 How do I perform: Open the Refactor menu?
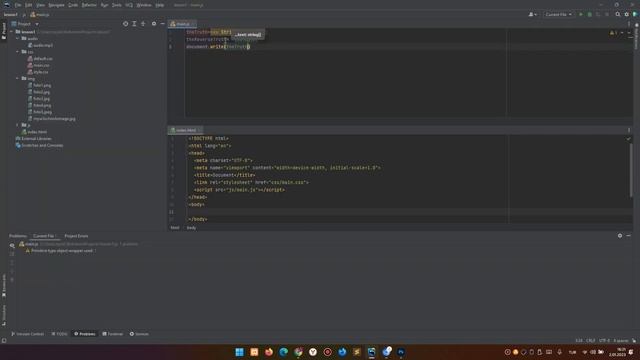[89, 5]
